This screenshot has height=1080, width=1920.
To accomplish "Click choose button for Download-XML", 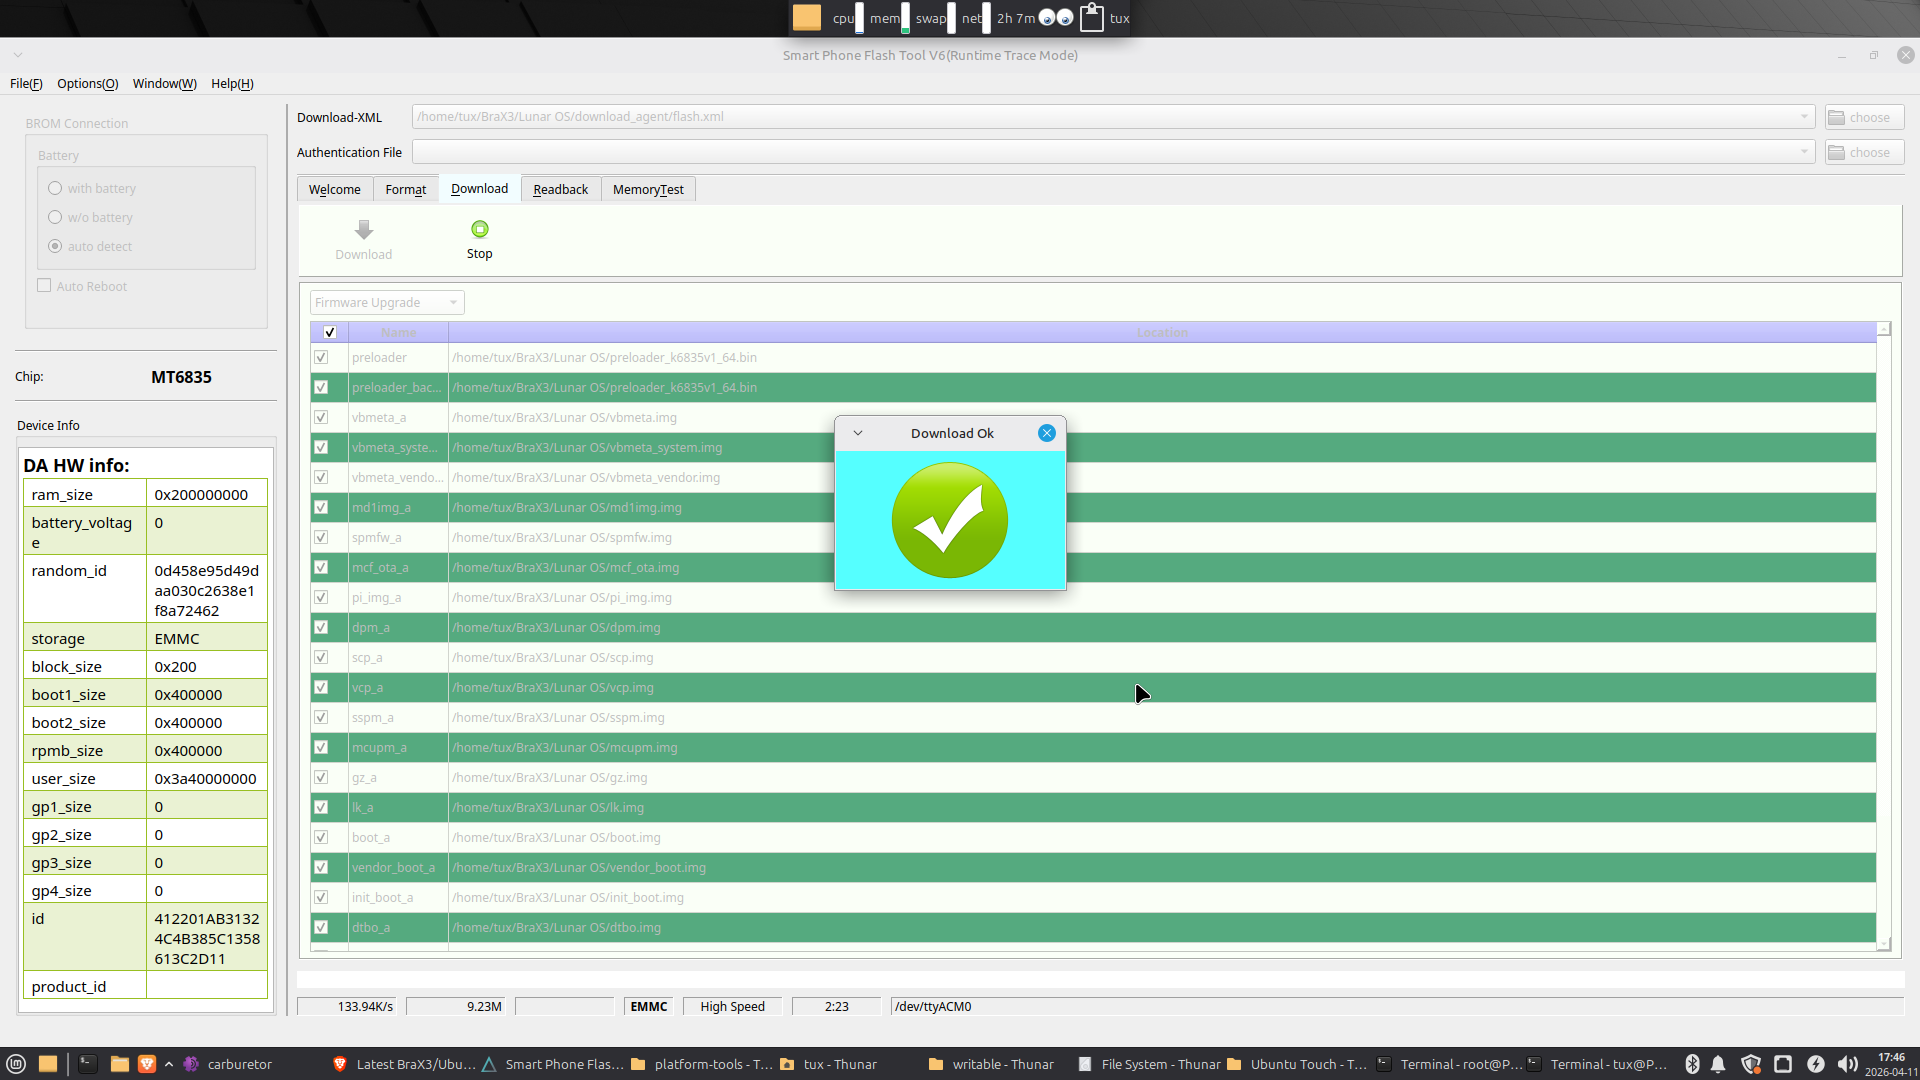I will coord(1863,117).
